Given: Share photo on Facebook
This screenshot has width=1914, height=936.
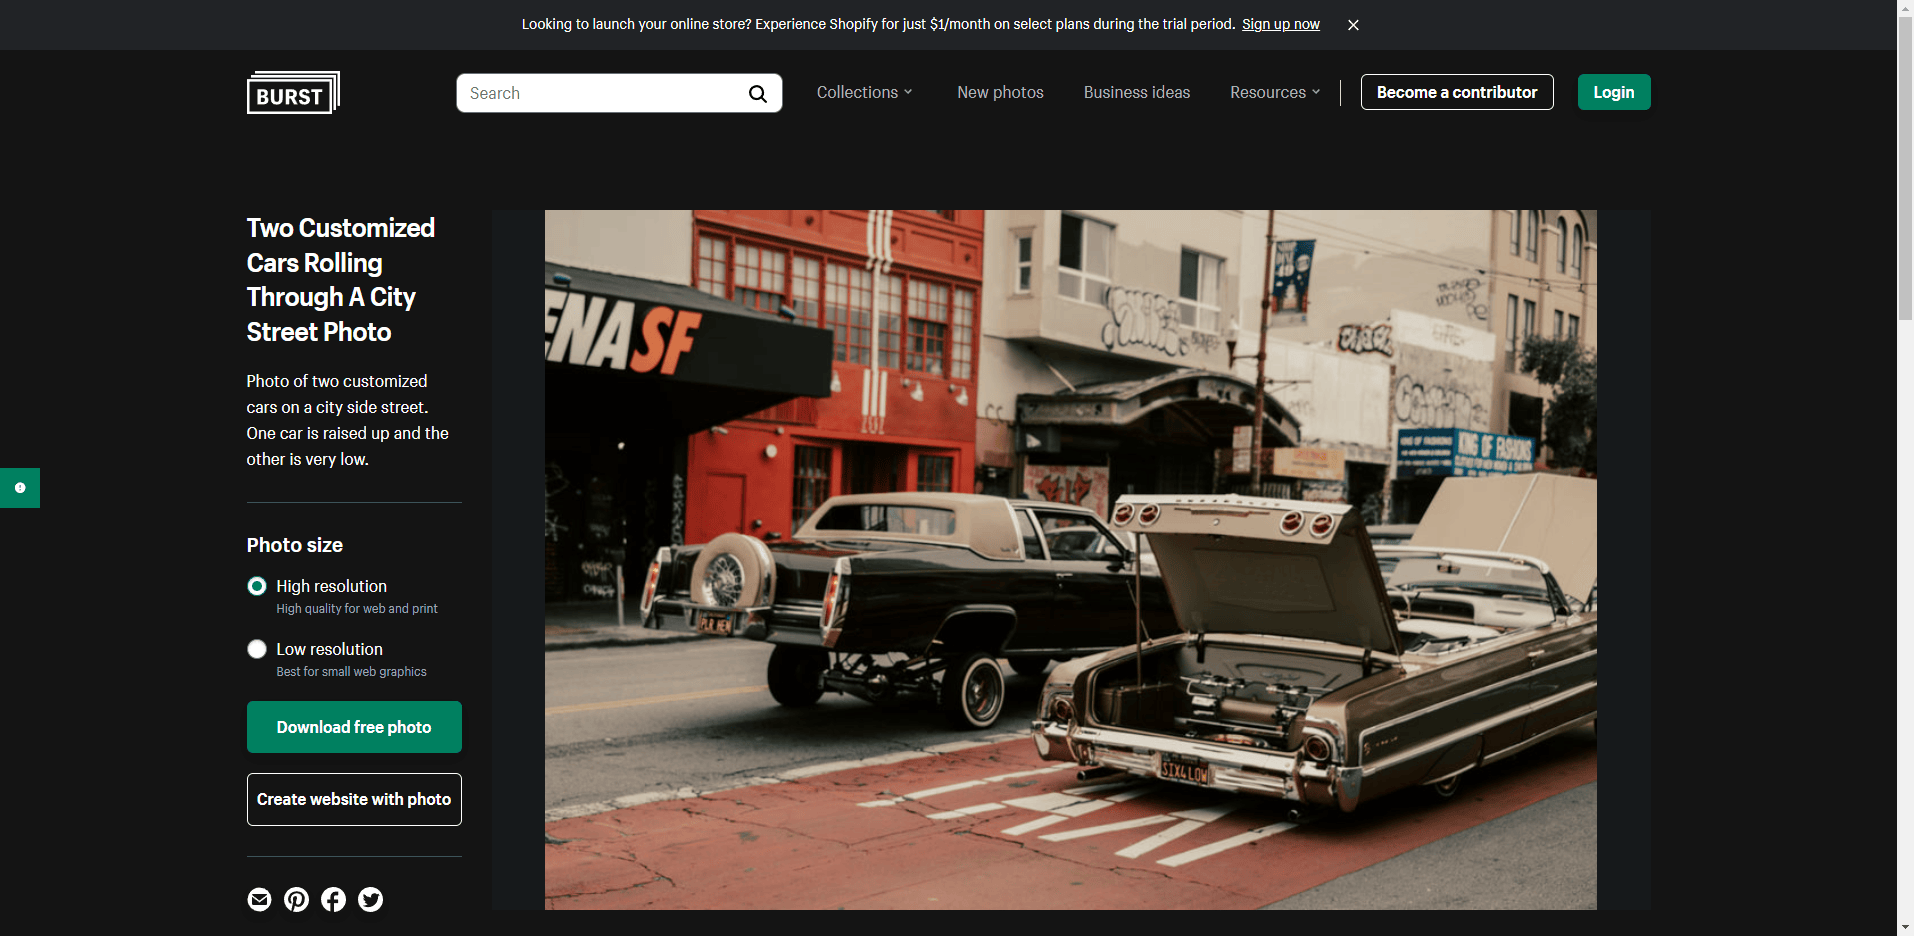Looking at the screenshot, I should coord(333,900).
